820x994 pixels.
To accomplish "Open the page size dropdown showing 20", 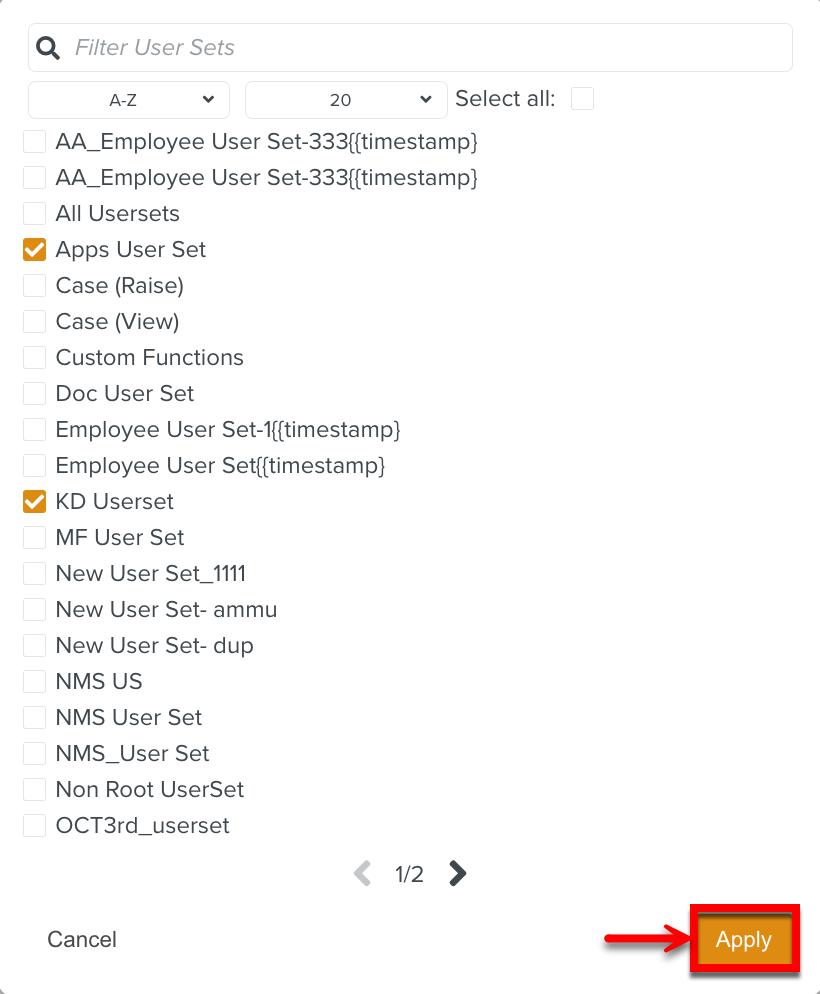I will pyautogui.click(x=345, y=100).
